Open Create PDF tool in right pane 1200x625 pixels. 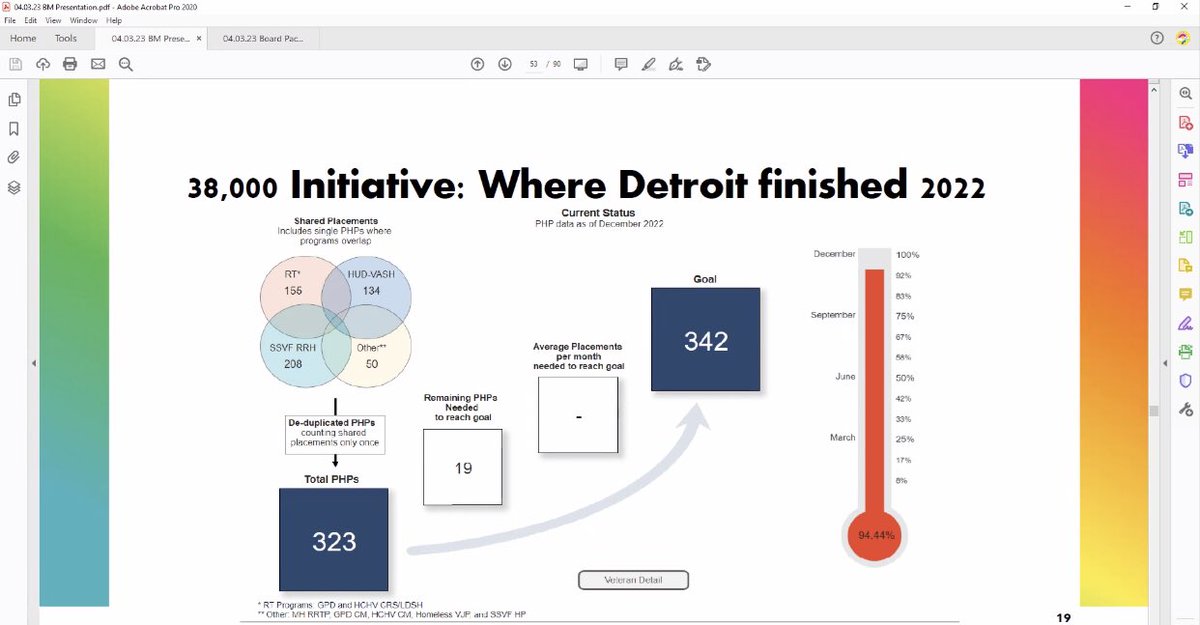pos(1186,122)
